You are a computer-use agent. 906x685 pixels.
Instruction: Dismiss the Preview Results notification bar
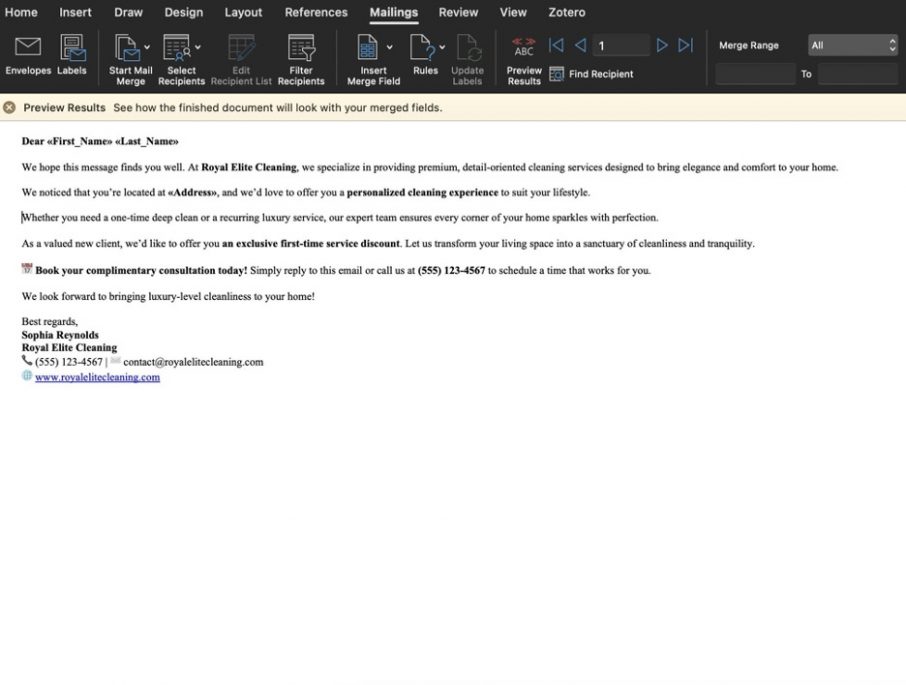pos(9,107)
